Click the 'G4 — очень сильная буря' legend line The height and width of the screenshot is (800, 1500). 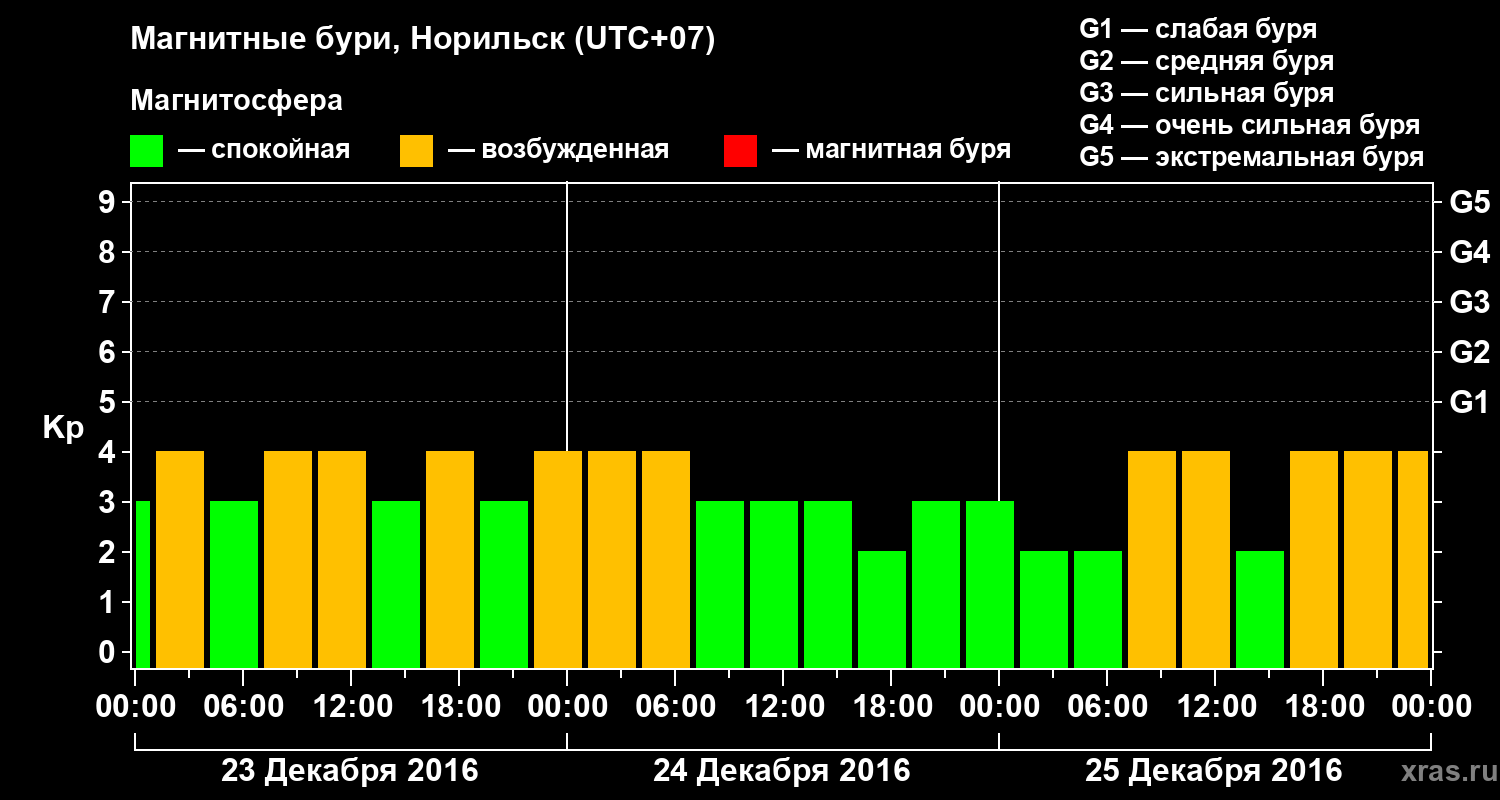pos(1250,125)
